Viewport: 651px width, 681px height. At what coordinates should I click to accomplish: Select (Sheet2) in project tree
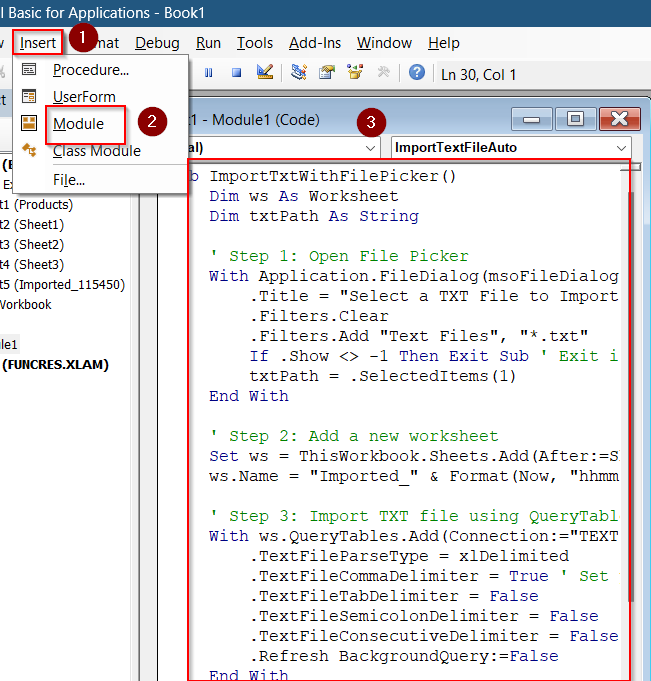tap(32, 245)
